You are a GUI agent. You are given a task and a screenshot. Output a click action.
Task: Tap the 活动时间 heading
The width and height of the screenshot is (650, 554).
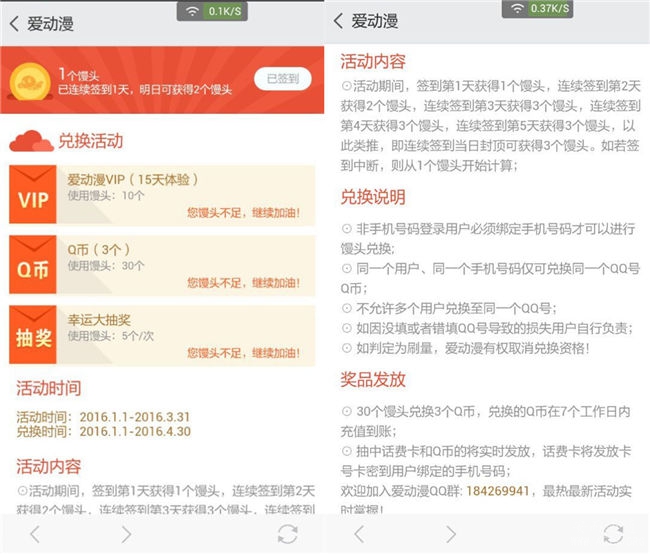[x=49, y=388]
